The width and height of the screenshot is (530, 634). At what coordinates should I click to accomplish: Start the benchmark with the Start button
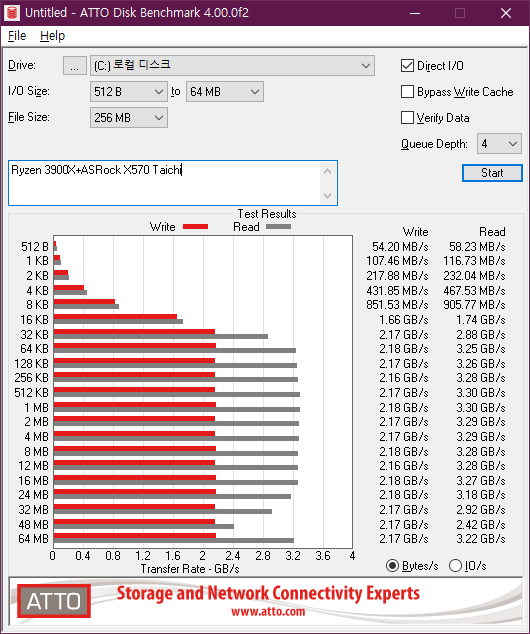click(x=492, y=173)
